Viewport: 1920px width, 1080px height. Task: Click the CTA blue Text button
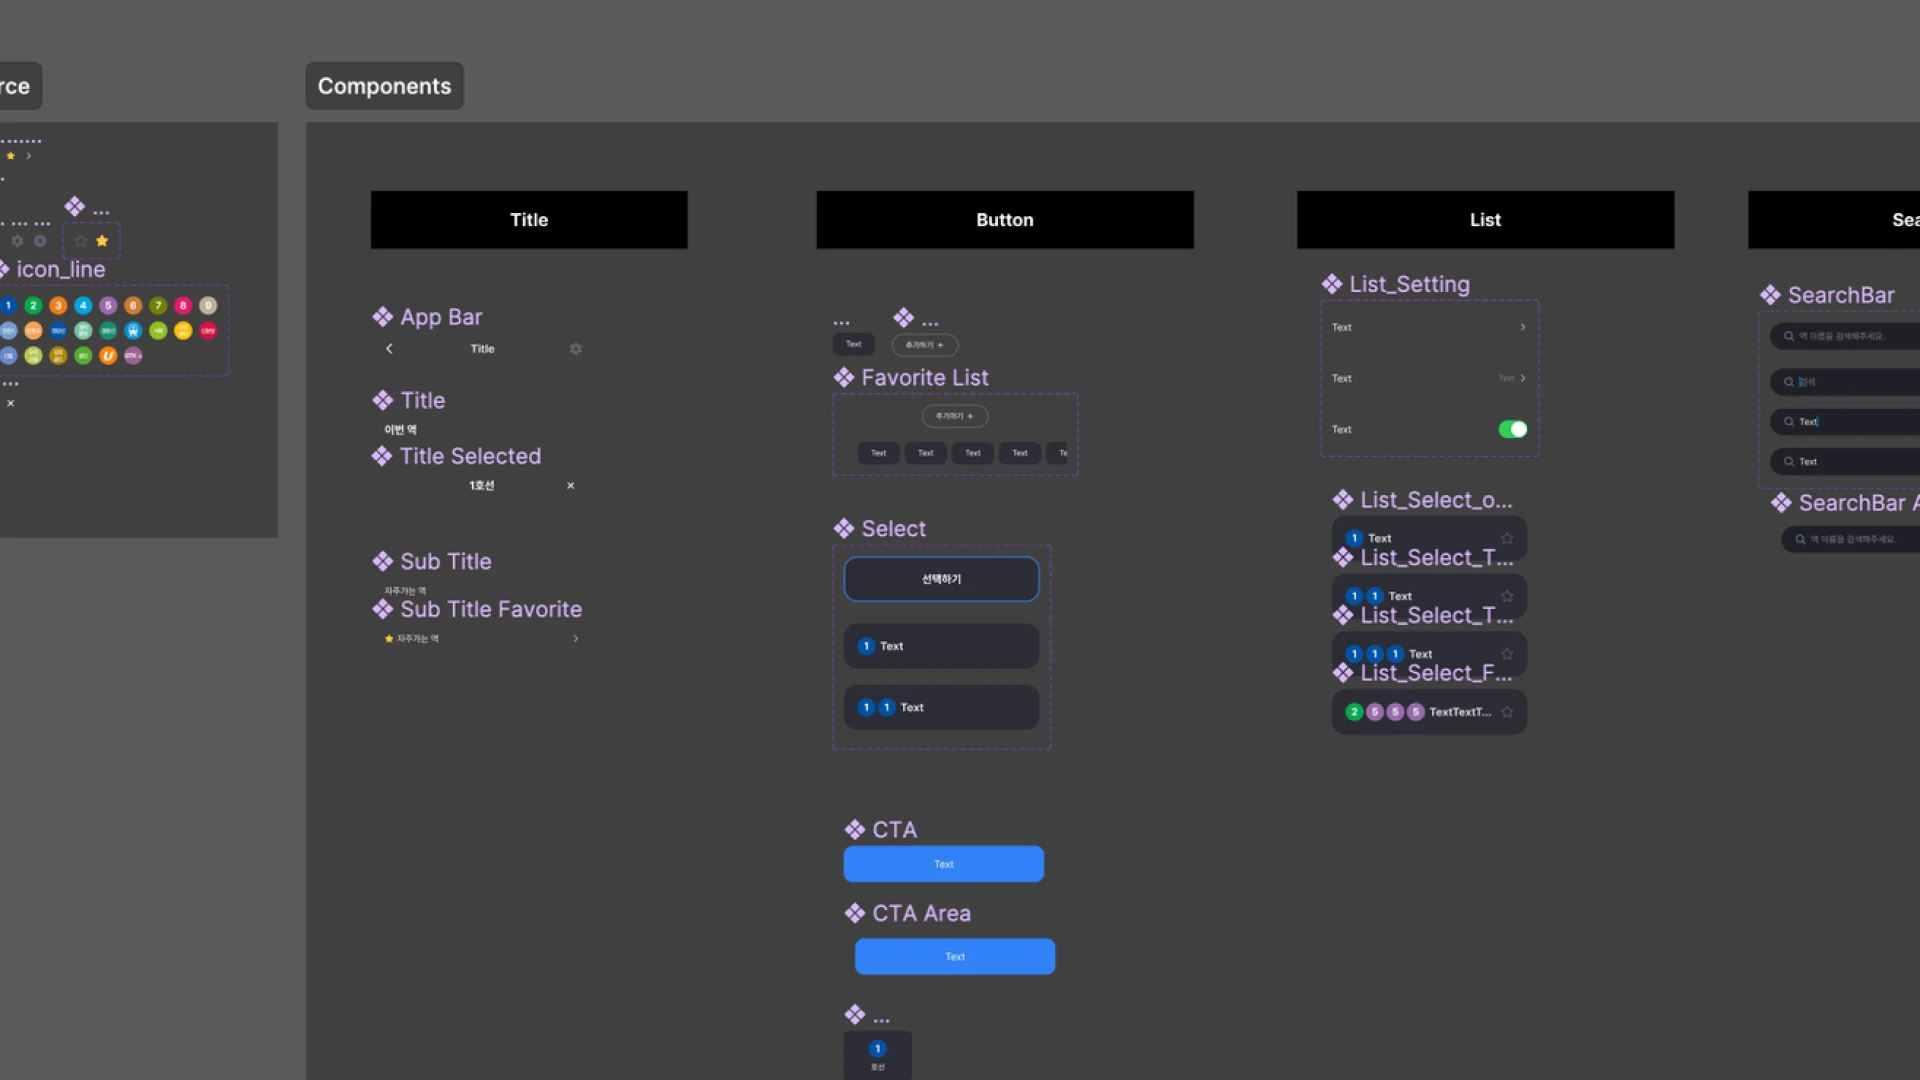(x=943, y=864)
